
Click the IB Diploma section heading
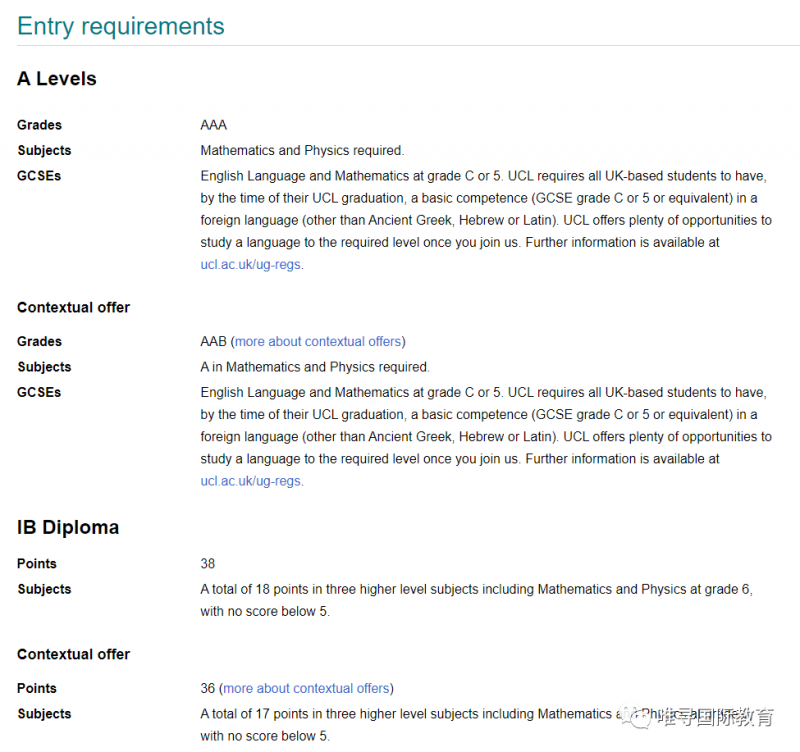point(68,527)
